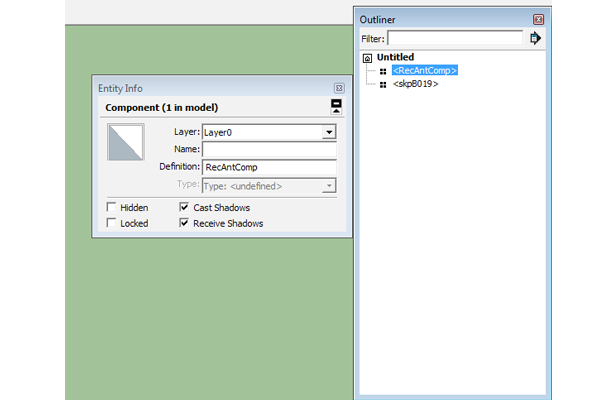Open the Layer dropdown showing Layer0
Viewport: 600px width, 400px height.
click(x=328, y=131)
